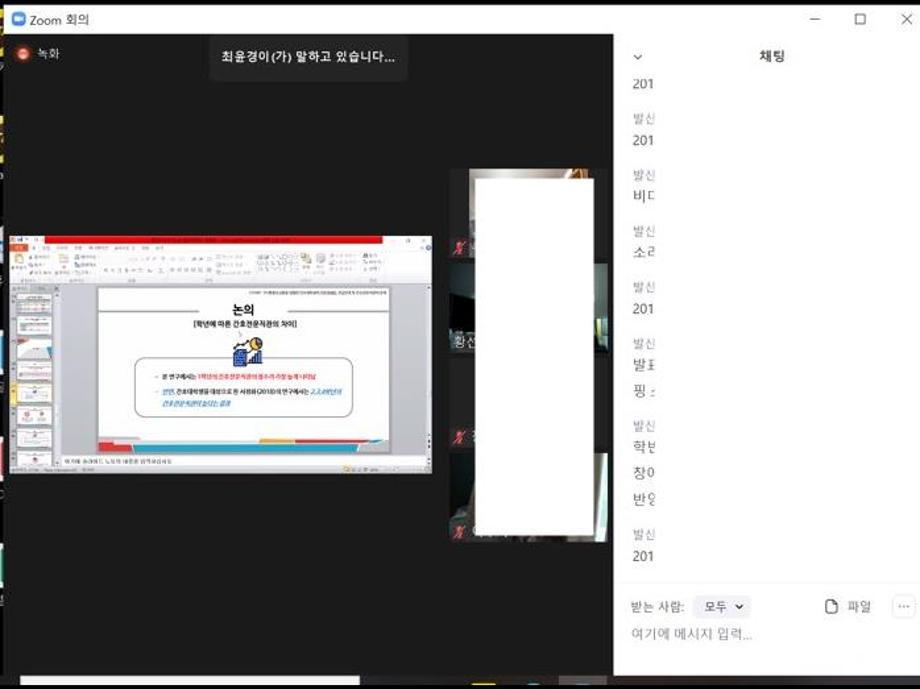The width and height of the screenshot is (920, 689).
Task: Click the chat message starting with 소리
Action: pyautogui.click(x=644, y=252)
